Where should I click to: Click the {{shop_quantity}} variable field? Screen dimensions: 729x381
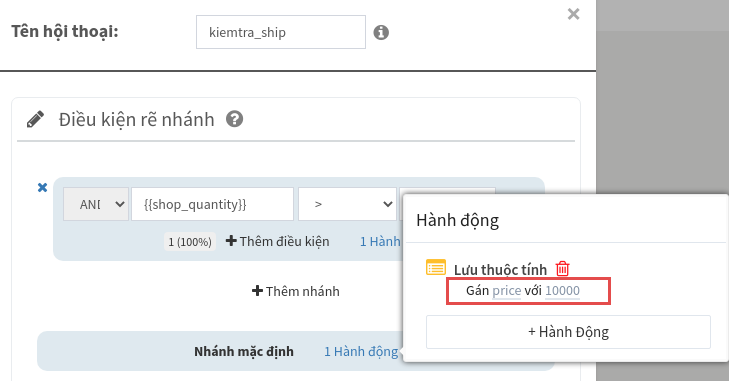tap(212, 204)
